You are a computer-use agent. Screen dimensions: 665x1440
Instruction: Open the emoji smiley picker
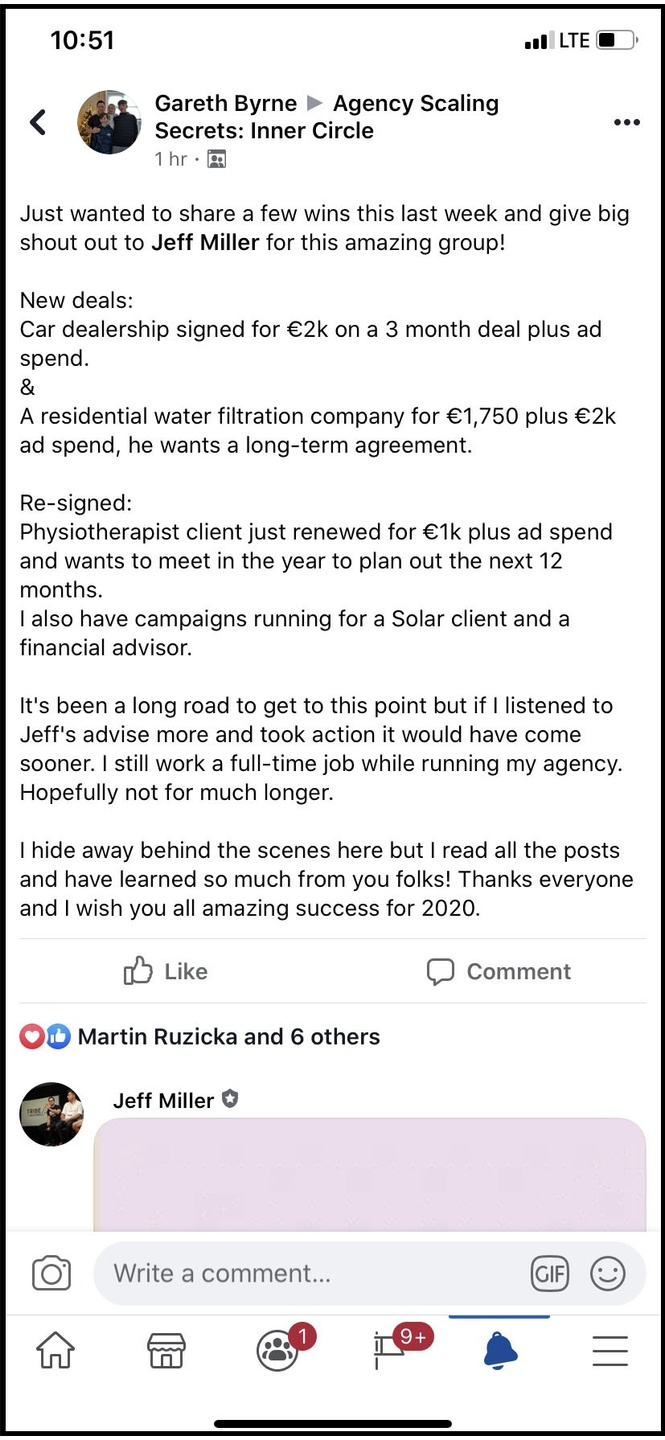point(607,1273)
